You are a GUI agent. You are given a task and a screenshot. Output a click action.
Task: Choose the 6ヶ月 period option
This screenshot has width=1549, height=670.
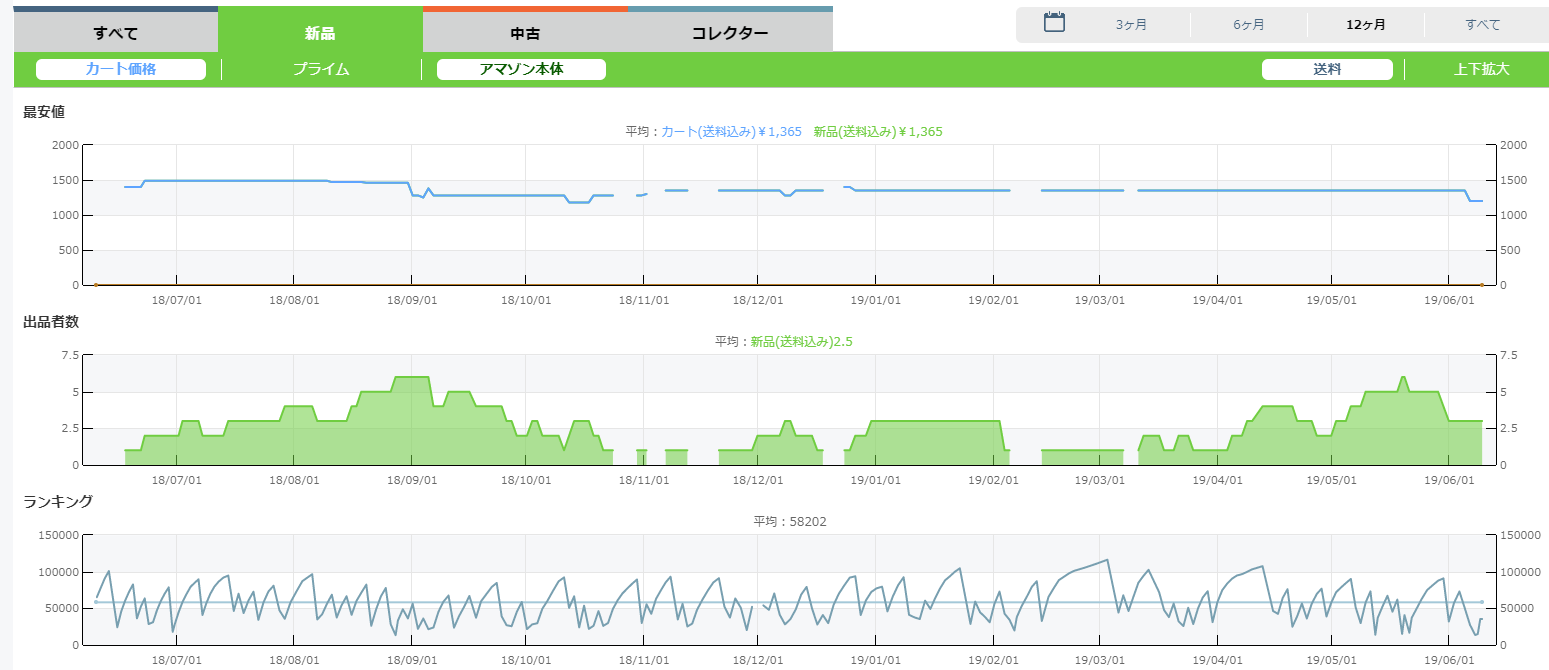(1248, 25)
